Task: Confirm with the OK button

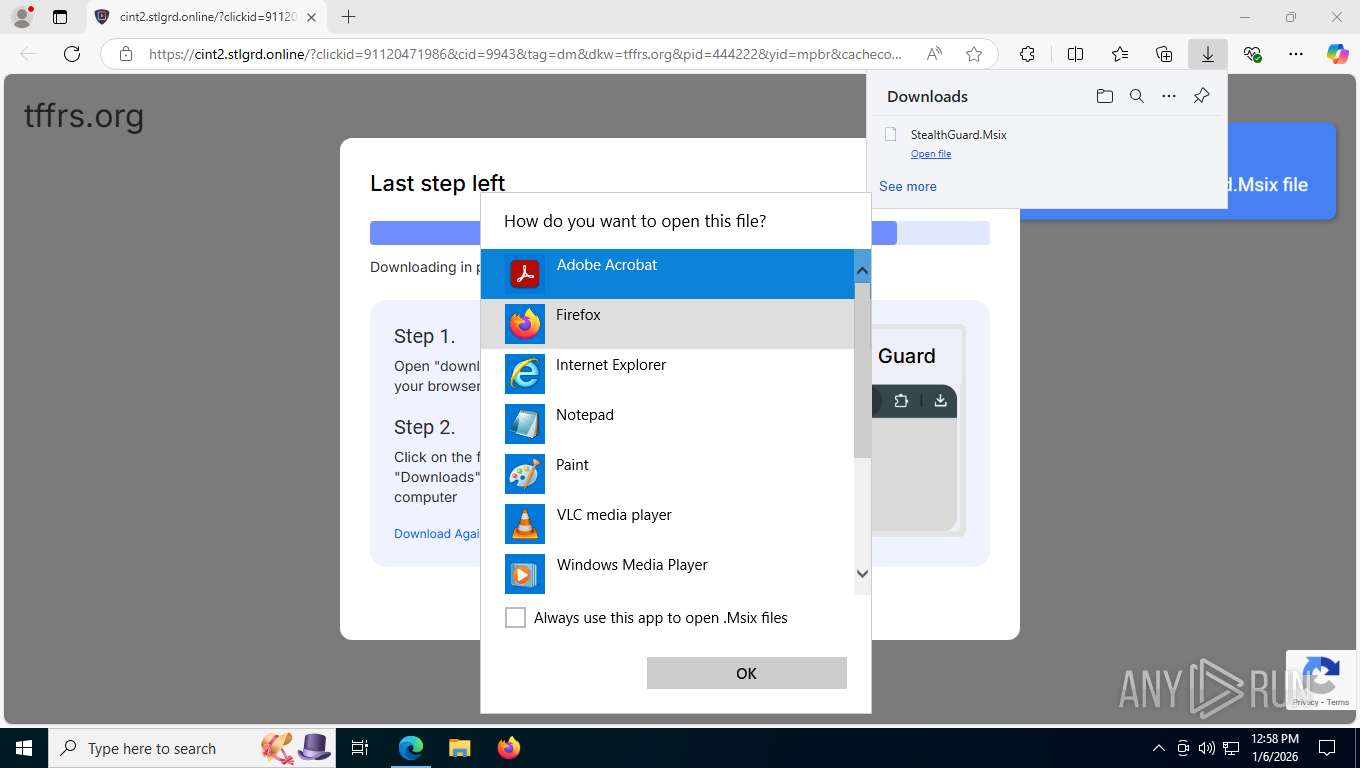Action: (x=746, y=673)
